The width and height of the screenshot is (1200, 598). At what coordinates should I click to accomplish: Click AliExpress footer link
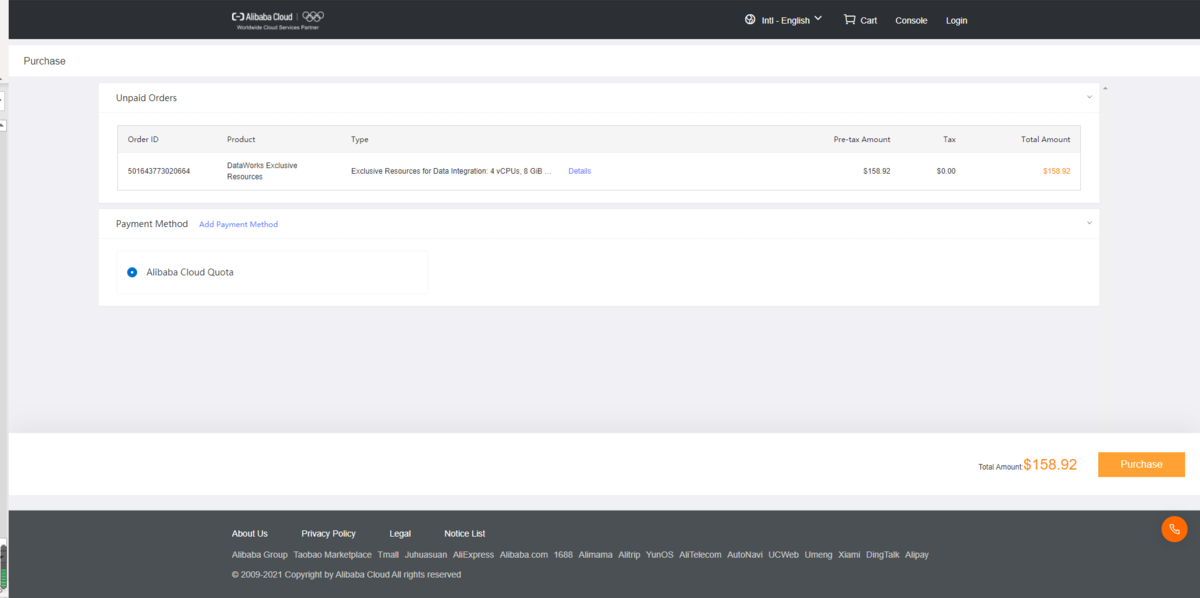click(x=473, y=554)
